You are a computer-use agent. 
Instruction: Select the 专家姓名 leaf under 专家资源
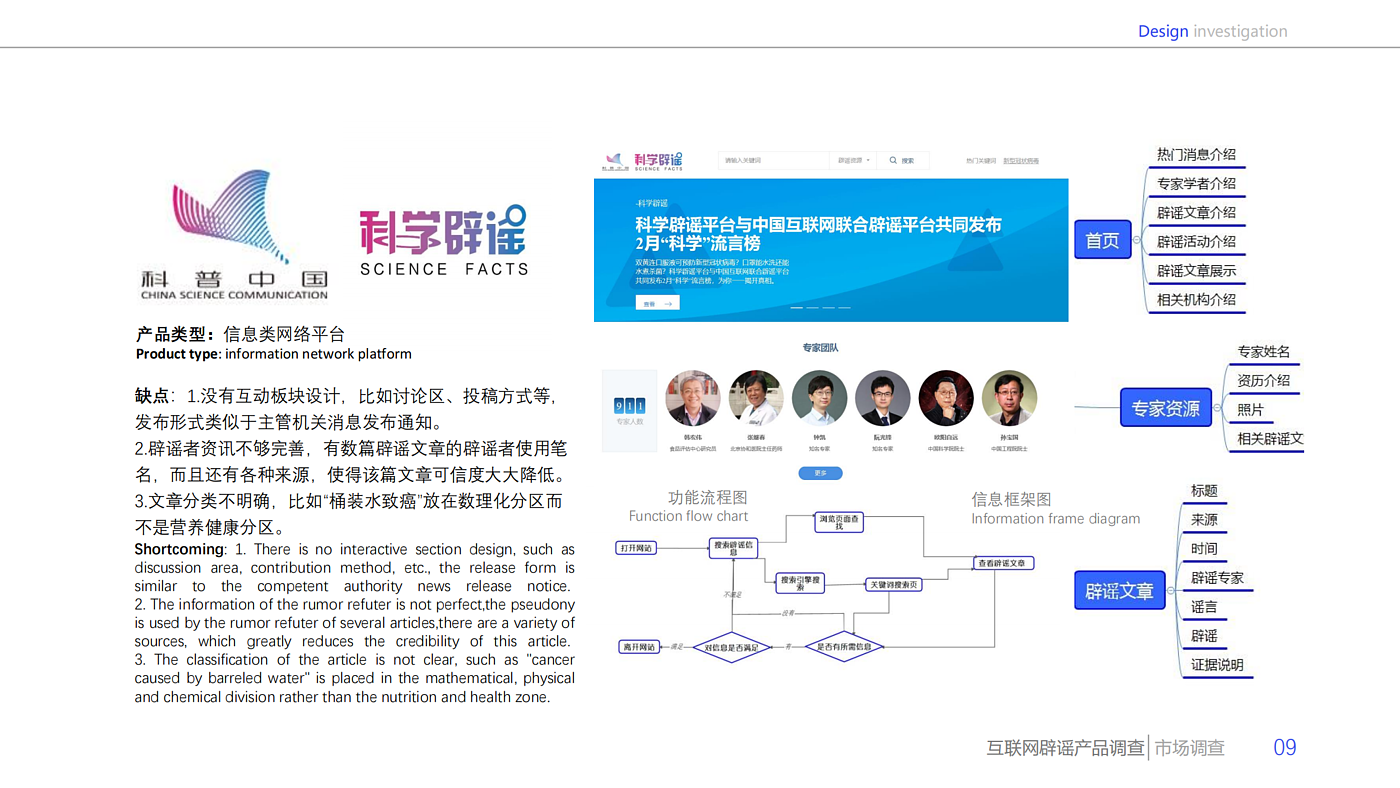(x=1264, y=352)
